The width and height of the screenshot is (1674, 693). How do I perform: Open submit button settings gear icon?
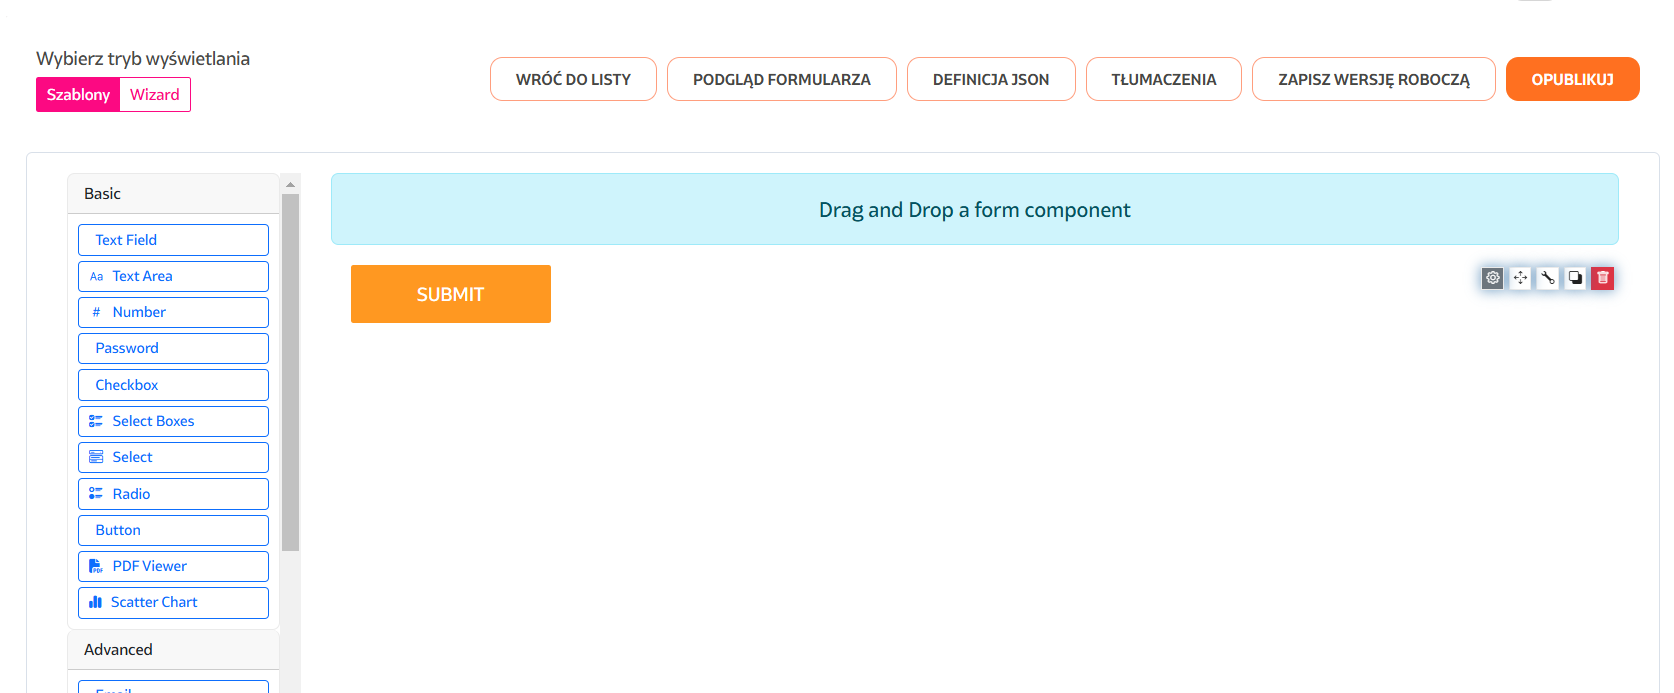tap(1492, 278)
